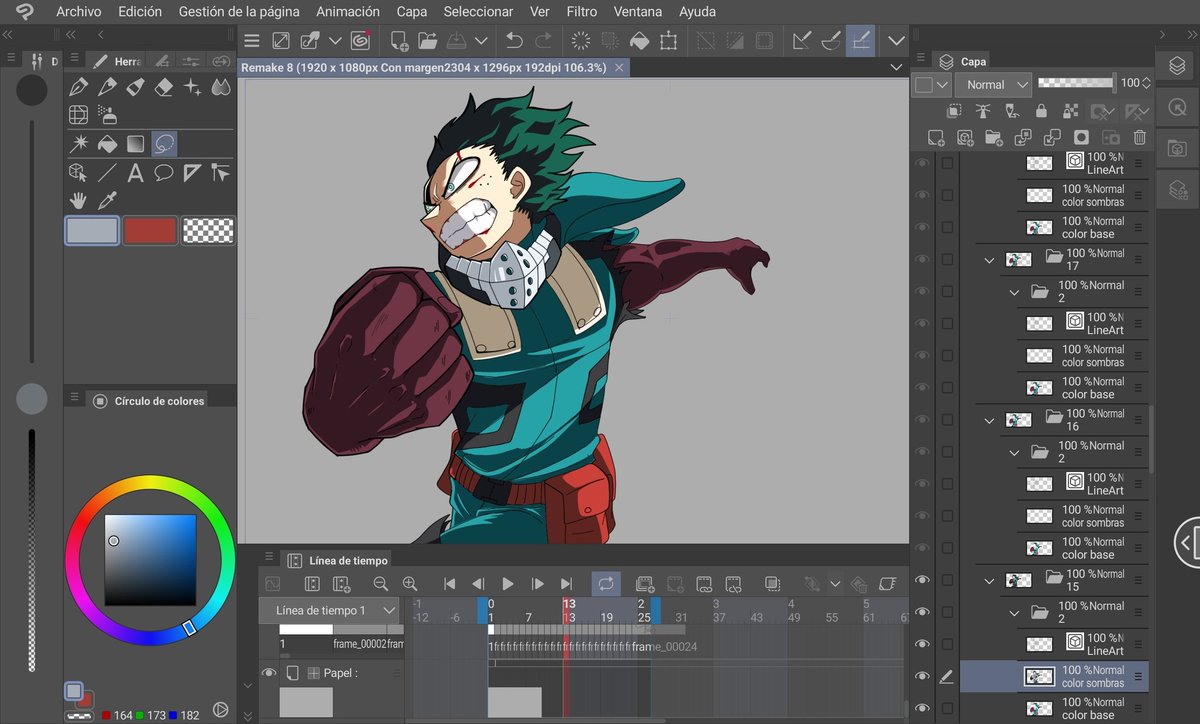This screenshot has height=724, width=1200.
Task: Toggle the Set as reference layer lighthouse icon
Action: 983,110
